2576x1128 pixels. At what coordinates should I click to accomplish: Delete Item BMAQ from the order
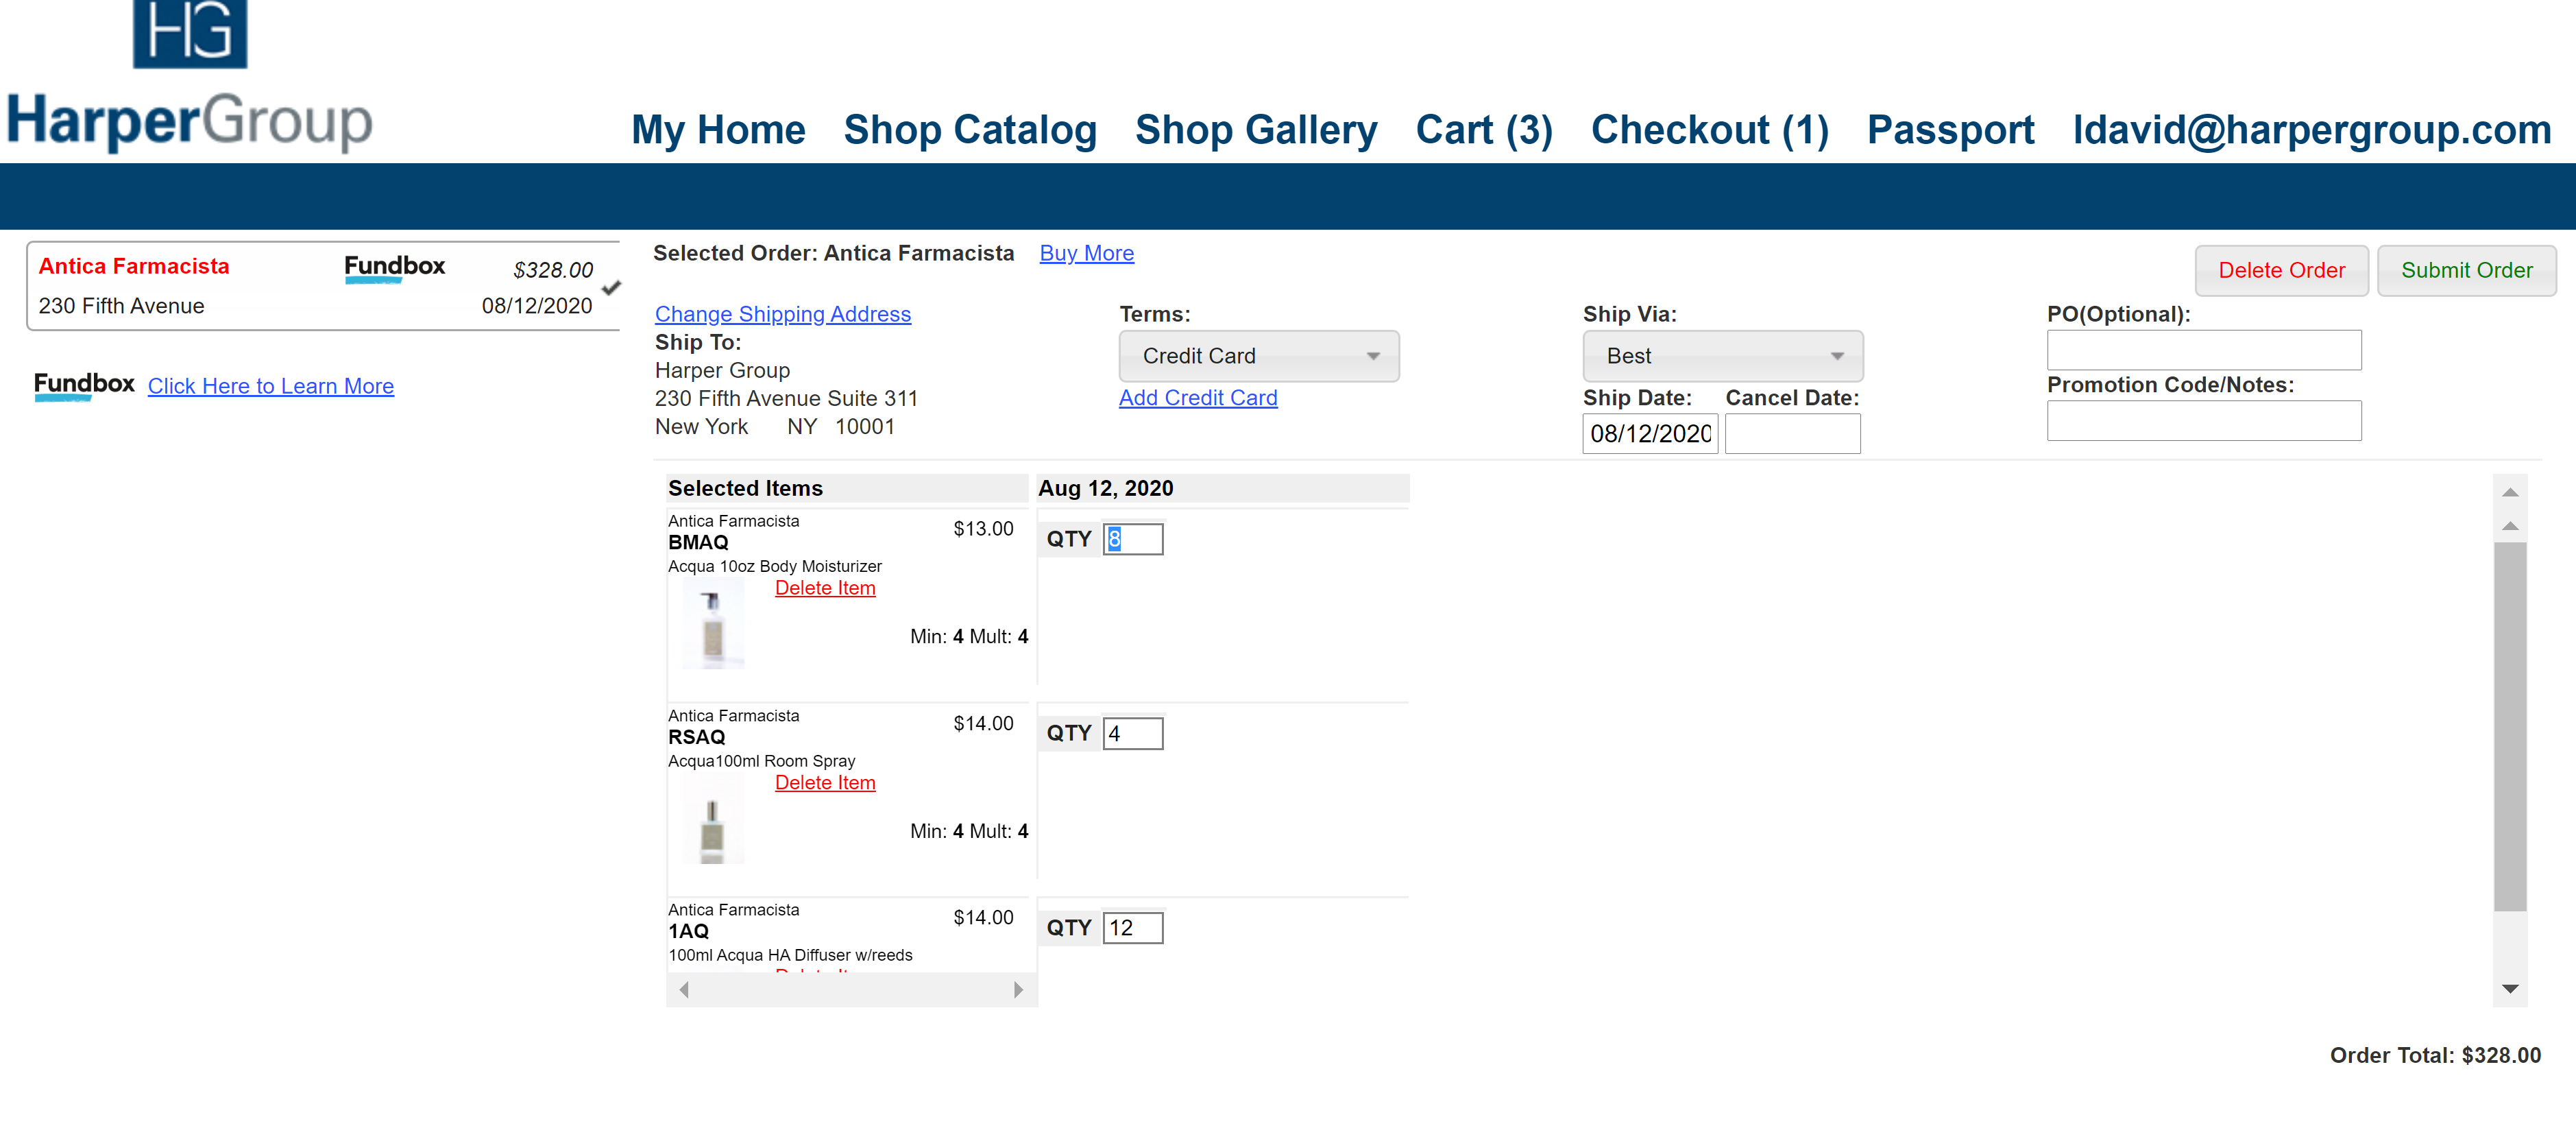825,588
